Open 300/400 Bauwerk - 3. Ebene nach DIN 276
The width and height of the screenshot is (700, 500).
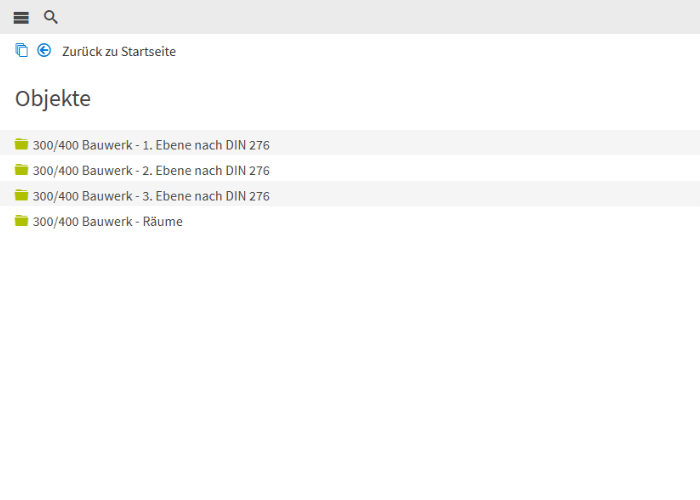point(151,196)
